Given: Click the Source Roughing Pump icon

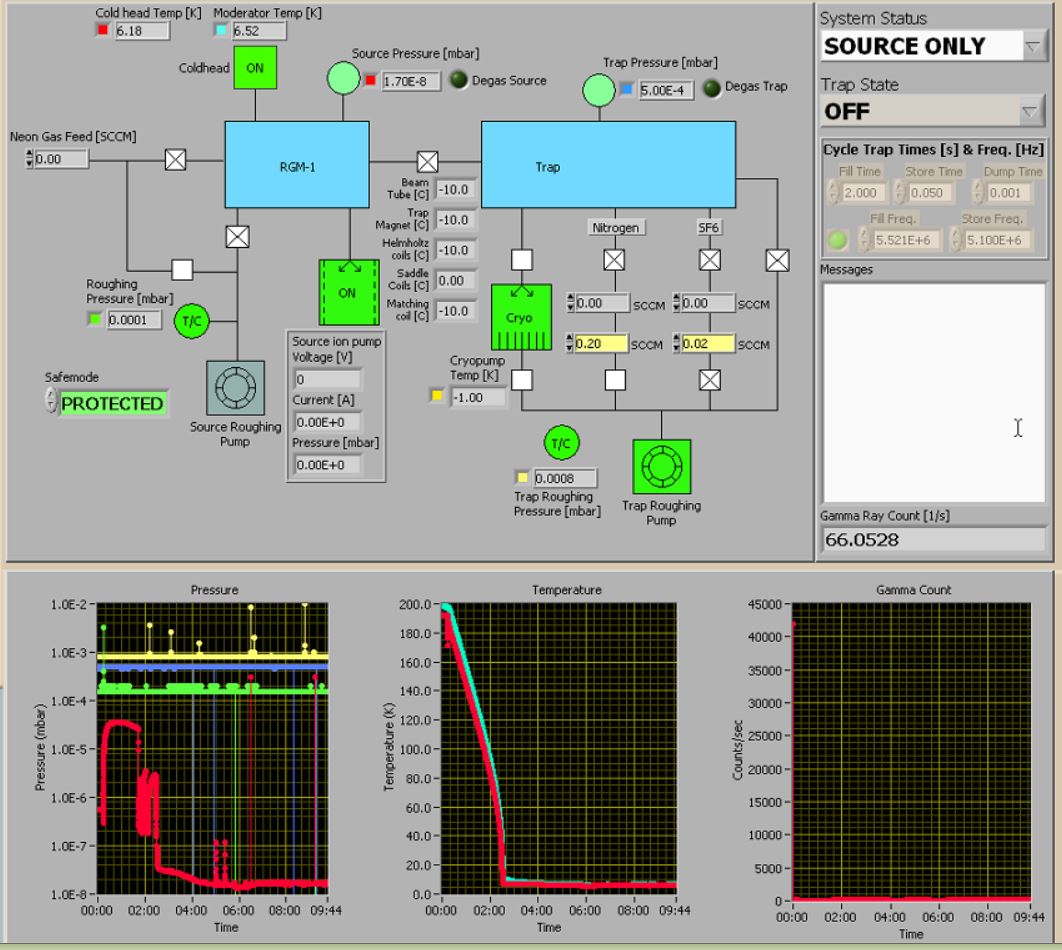Looking at the screenshot, I should click(235, 387).
